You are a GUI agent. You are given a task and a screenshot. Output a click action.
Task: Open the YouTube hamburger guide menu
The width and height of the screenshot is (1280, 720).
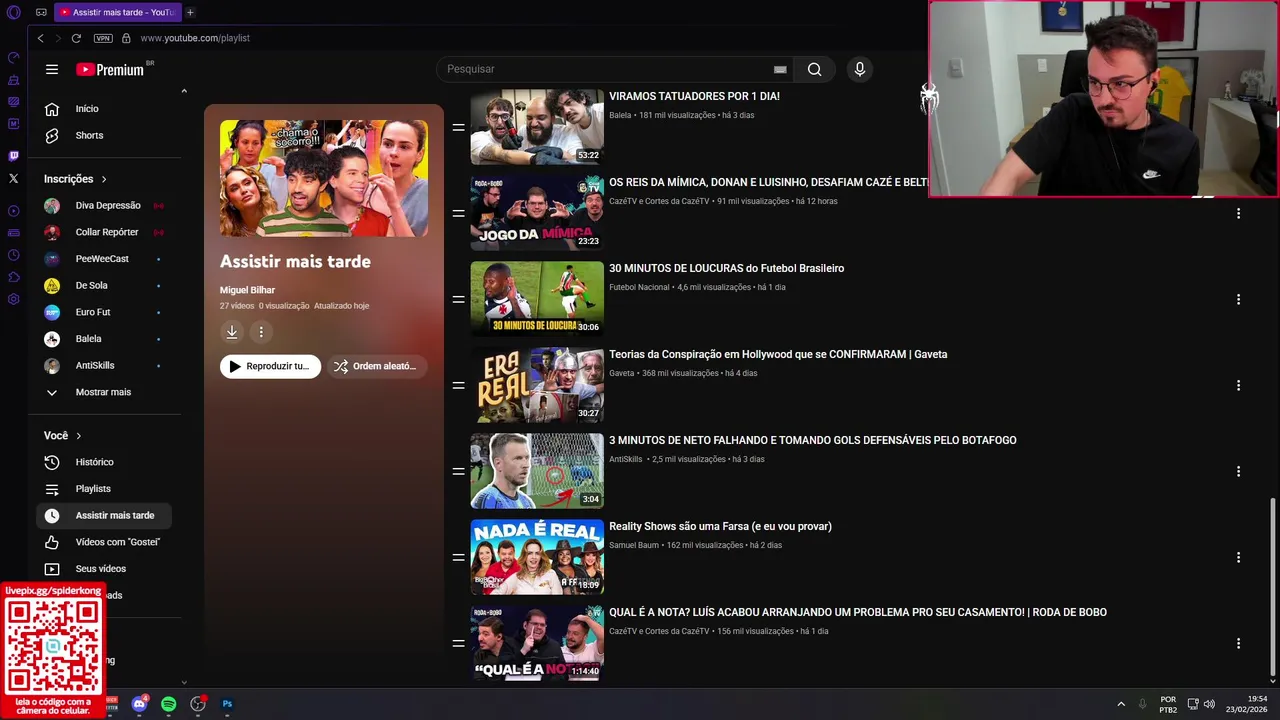point(52,69)
